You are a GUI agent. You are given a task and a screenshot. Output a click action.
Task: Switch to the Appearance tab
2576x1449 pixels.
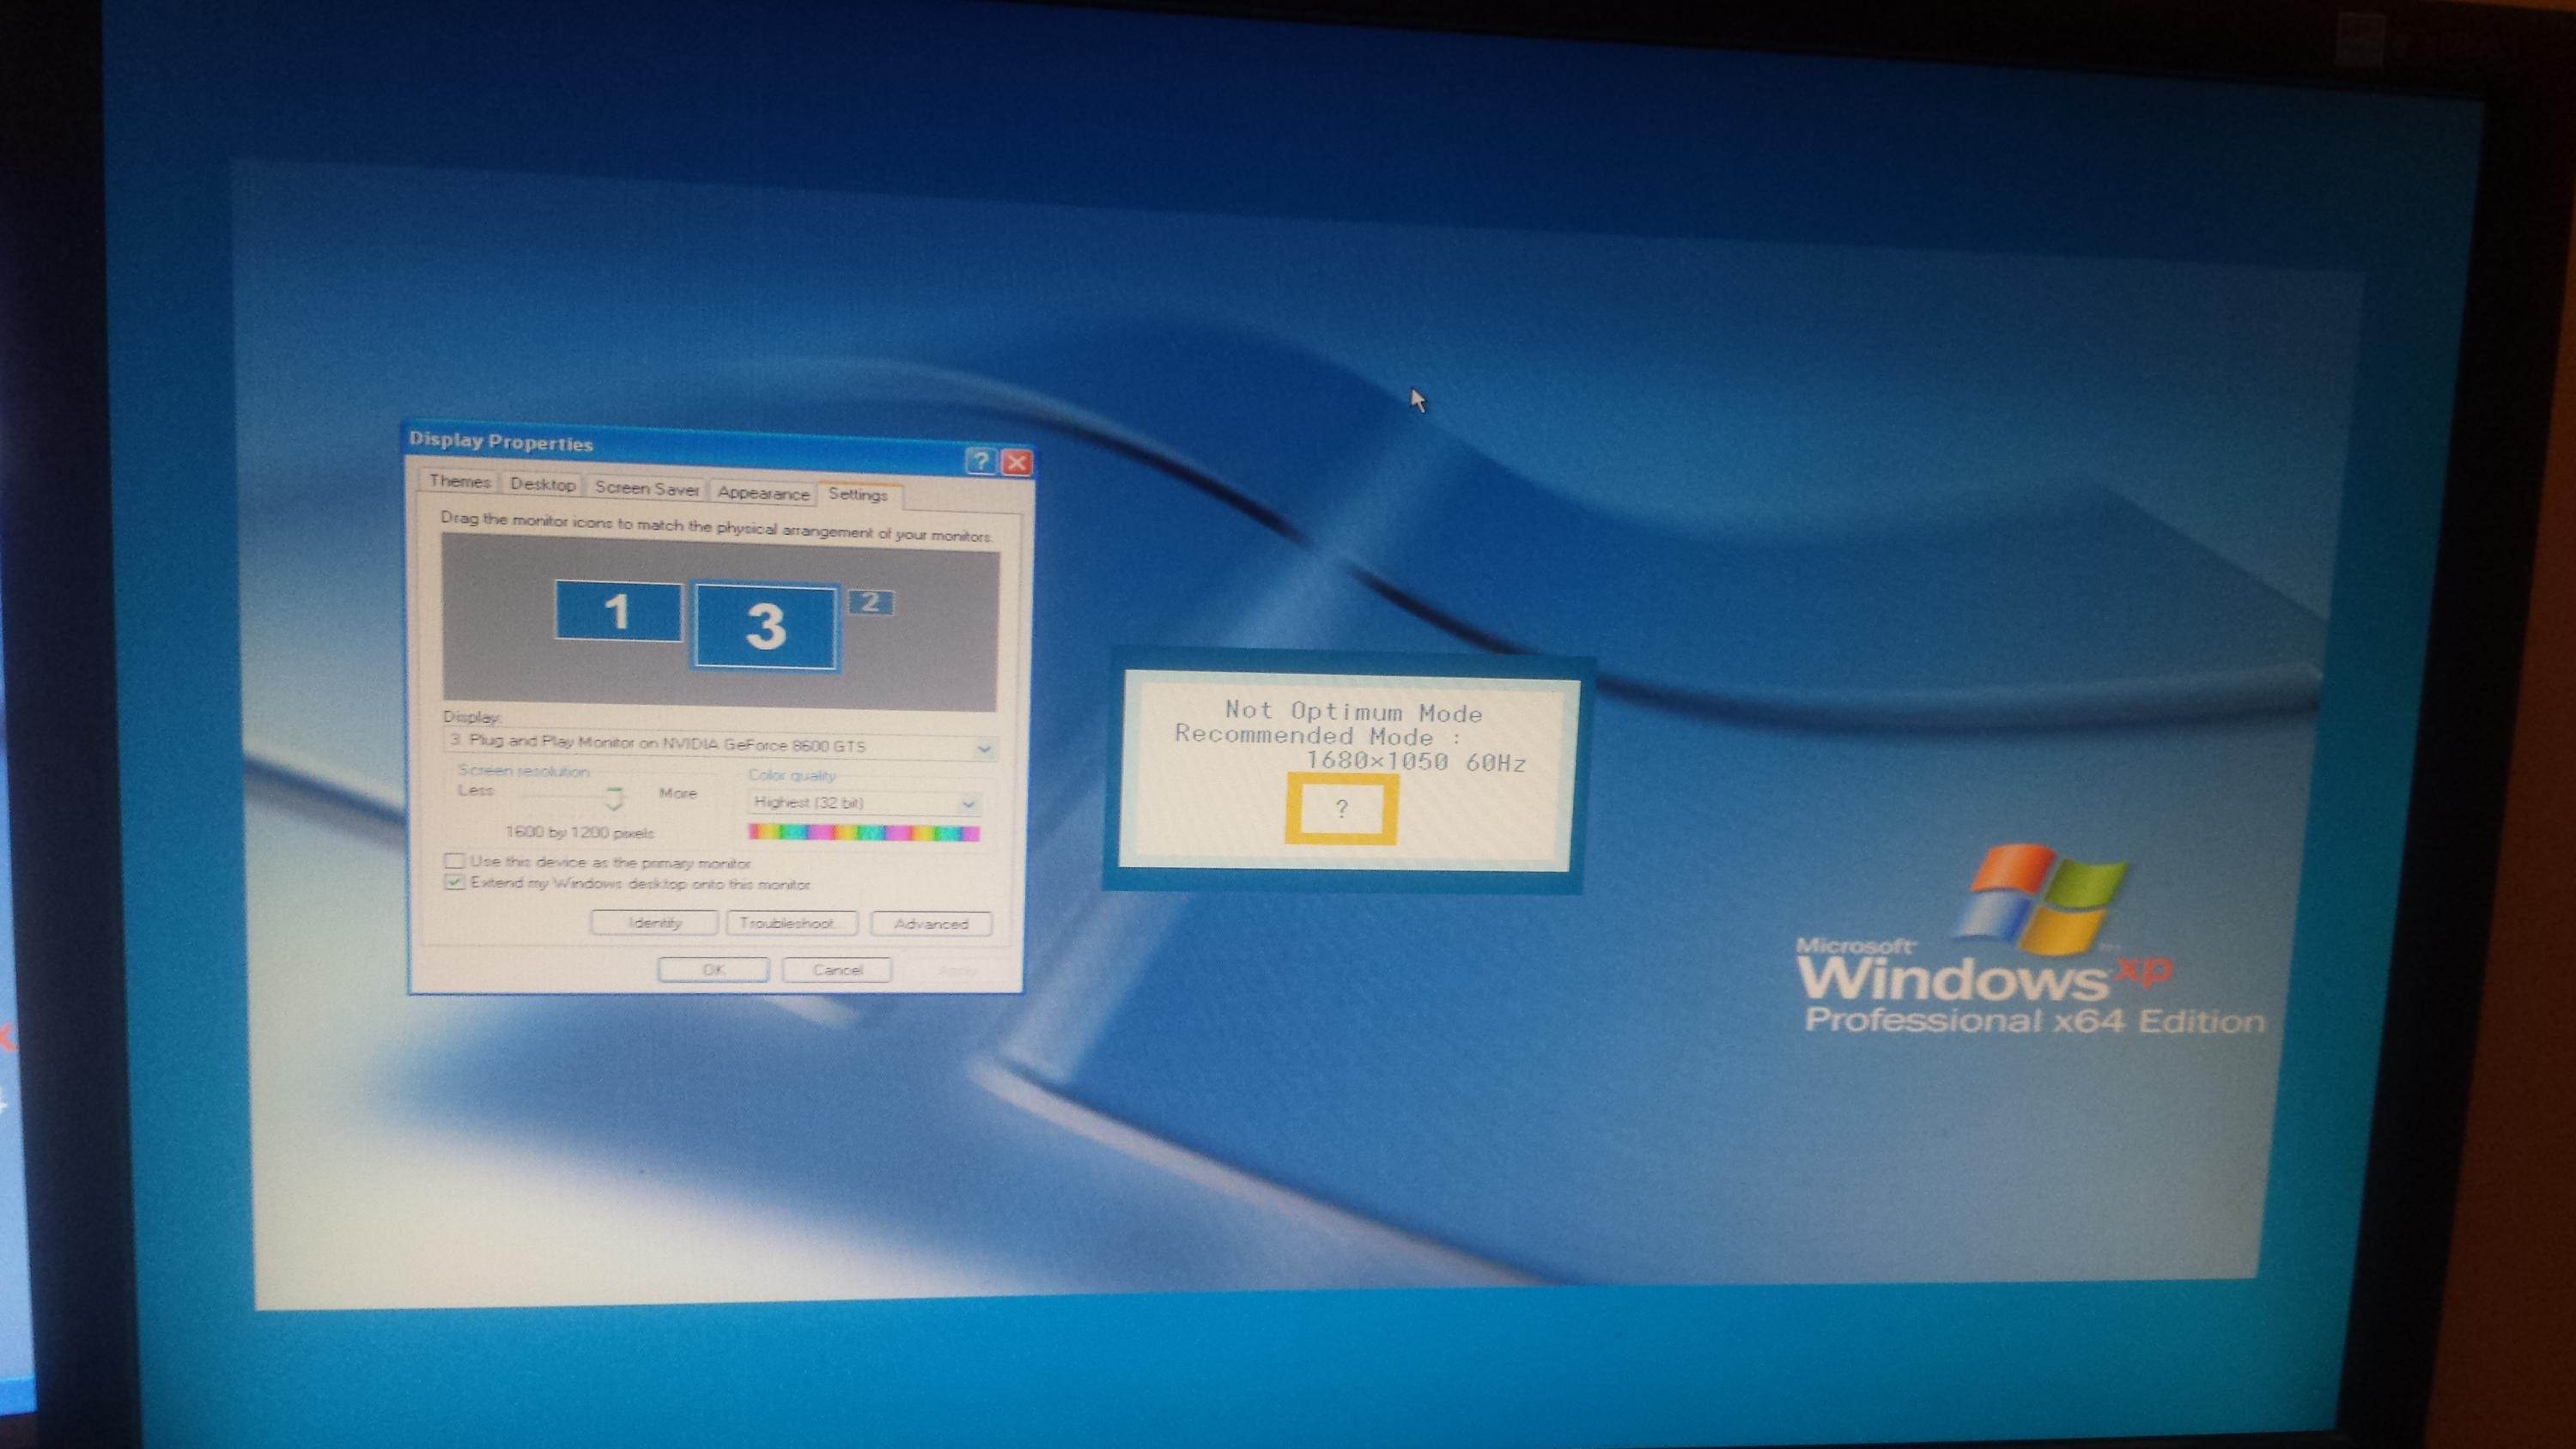763,493
